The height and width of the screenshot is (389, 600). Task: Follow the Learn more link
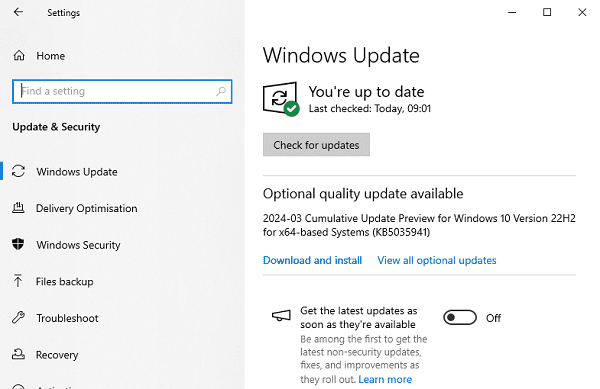pos(385,379)
